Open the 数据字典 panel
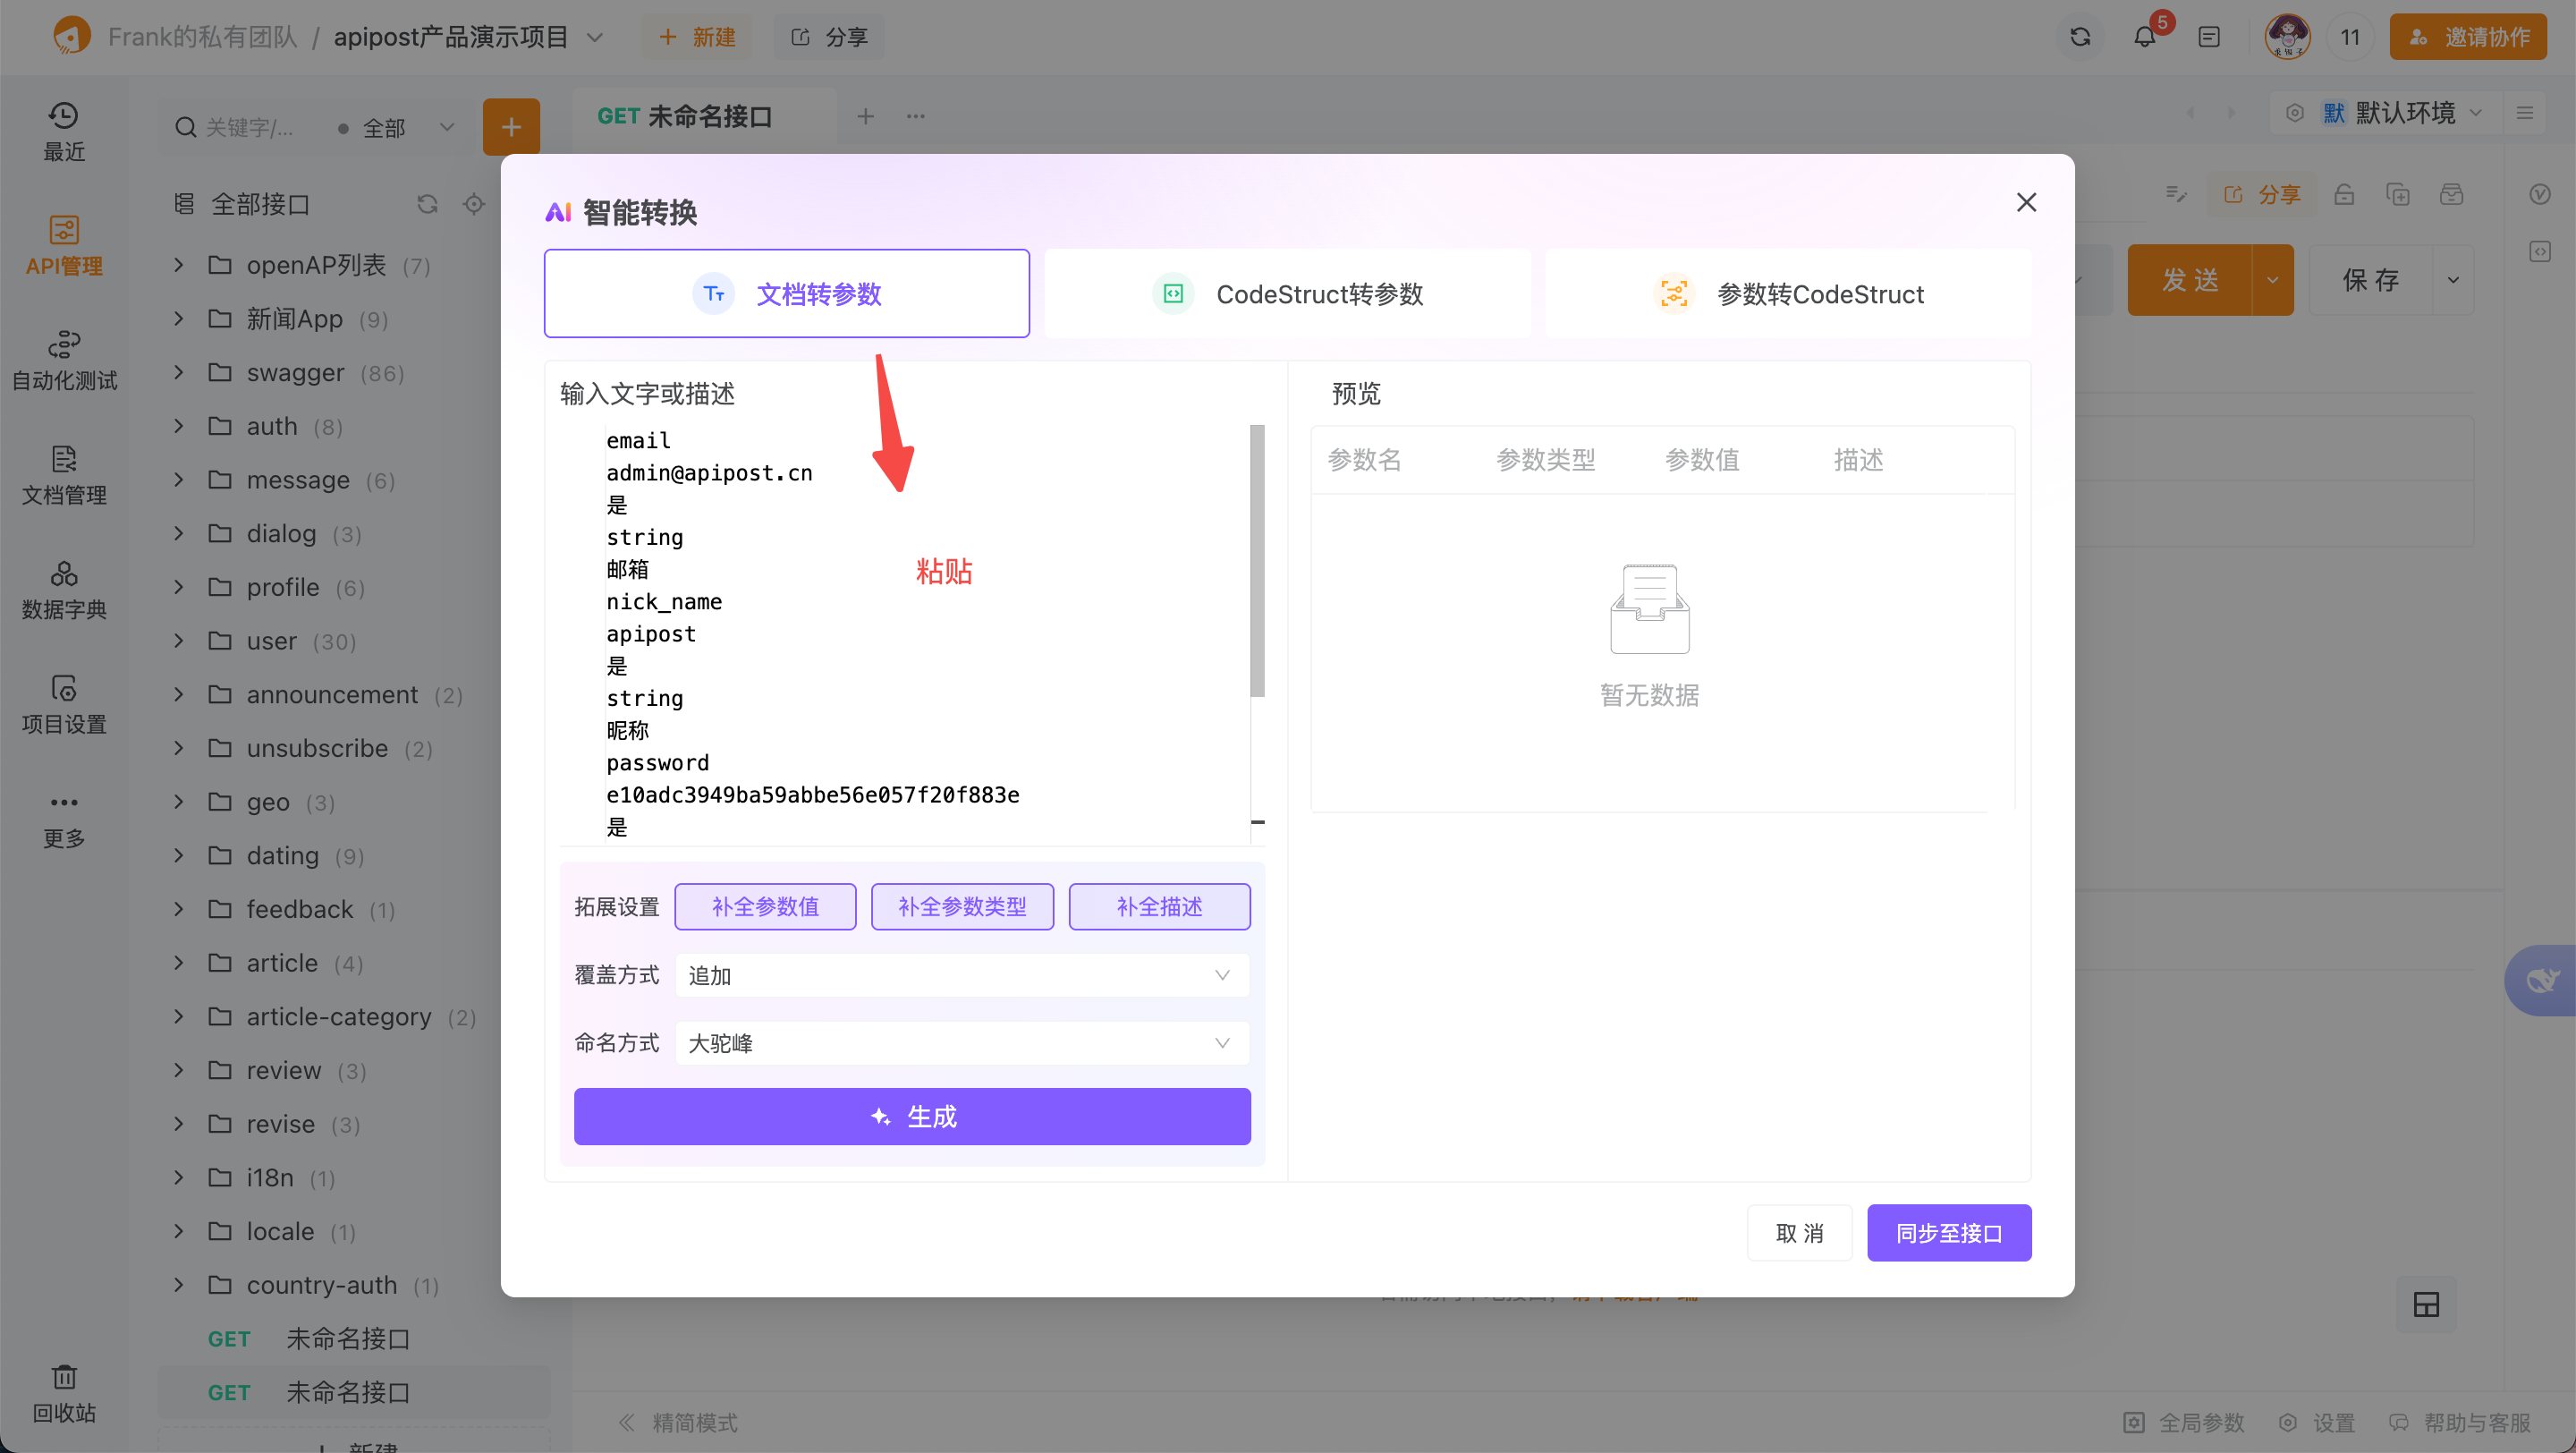The height and width of the screenshot is (1453, 2576). click(63, 590)
